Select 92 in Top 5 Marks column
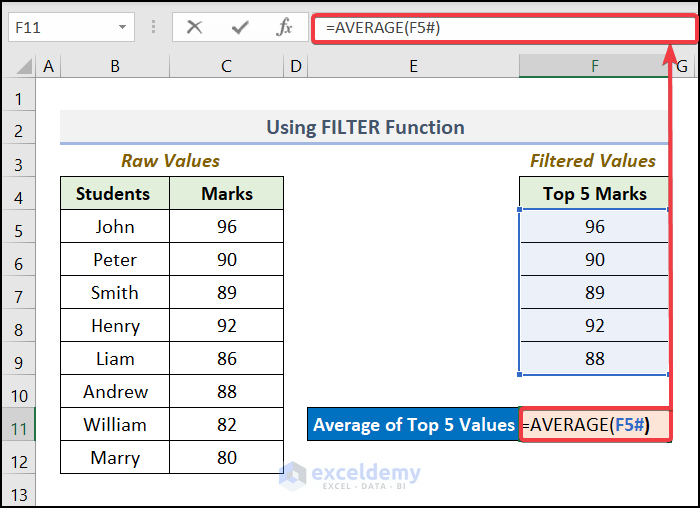 pyautogui.click(x=594, y=326)
